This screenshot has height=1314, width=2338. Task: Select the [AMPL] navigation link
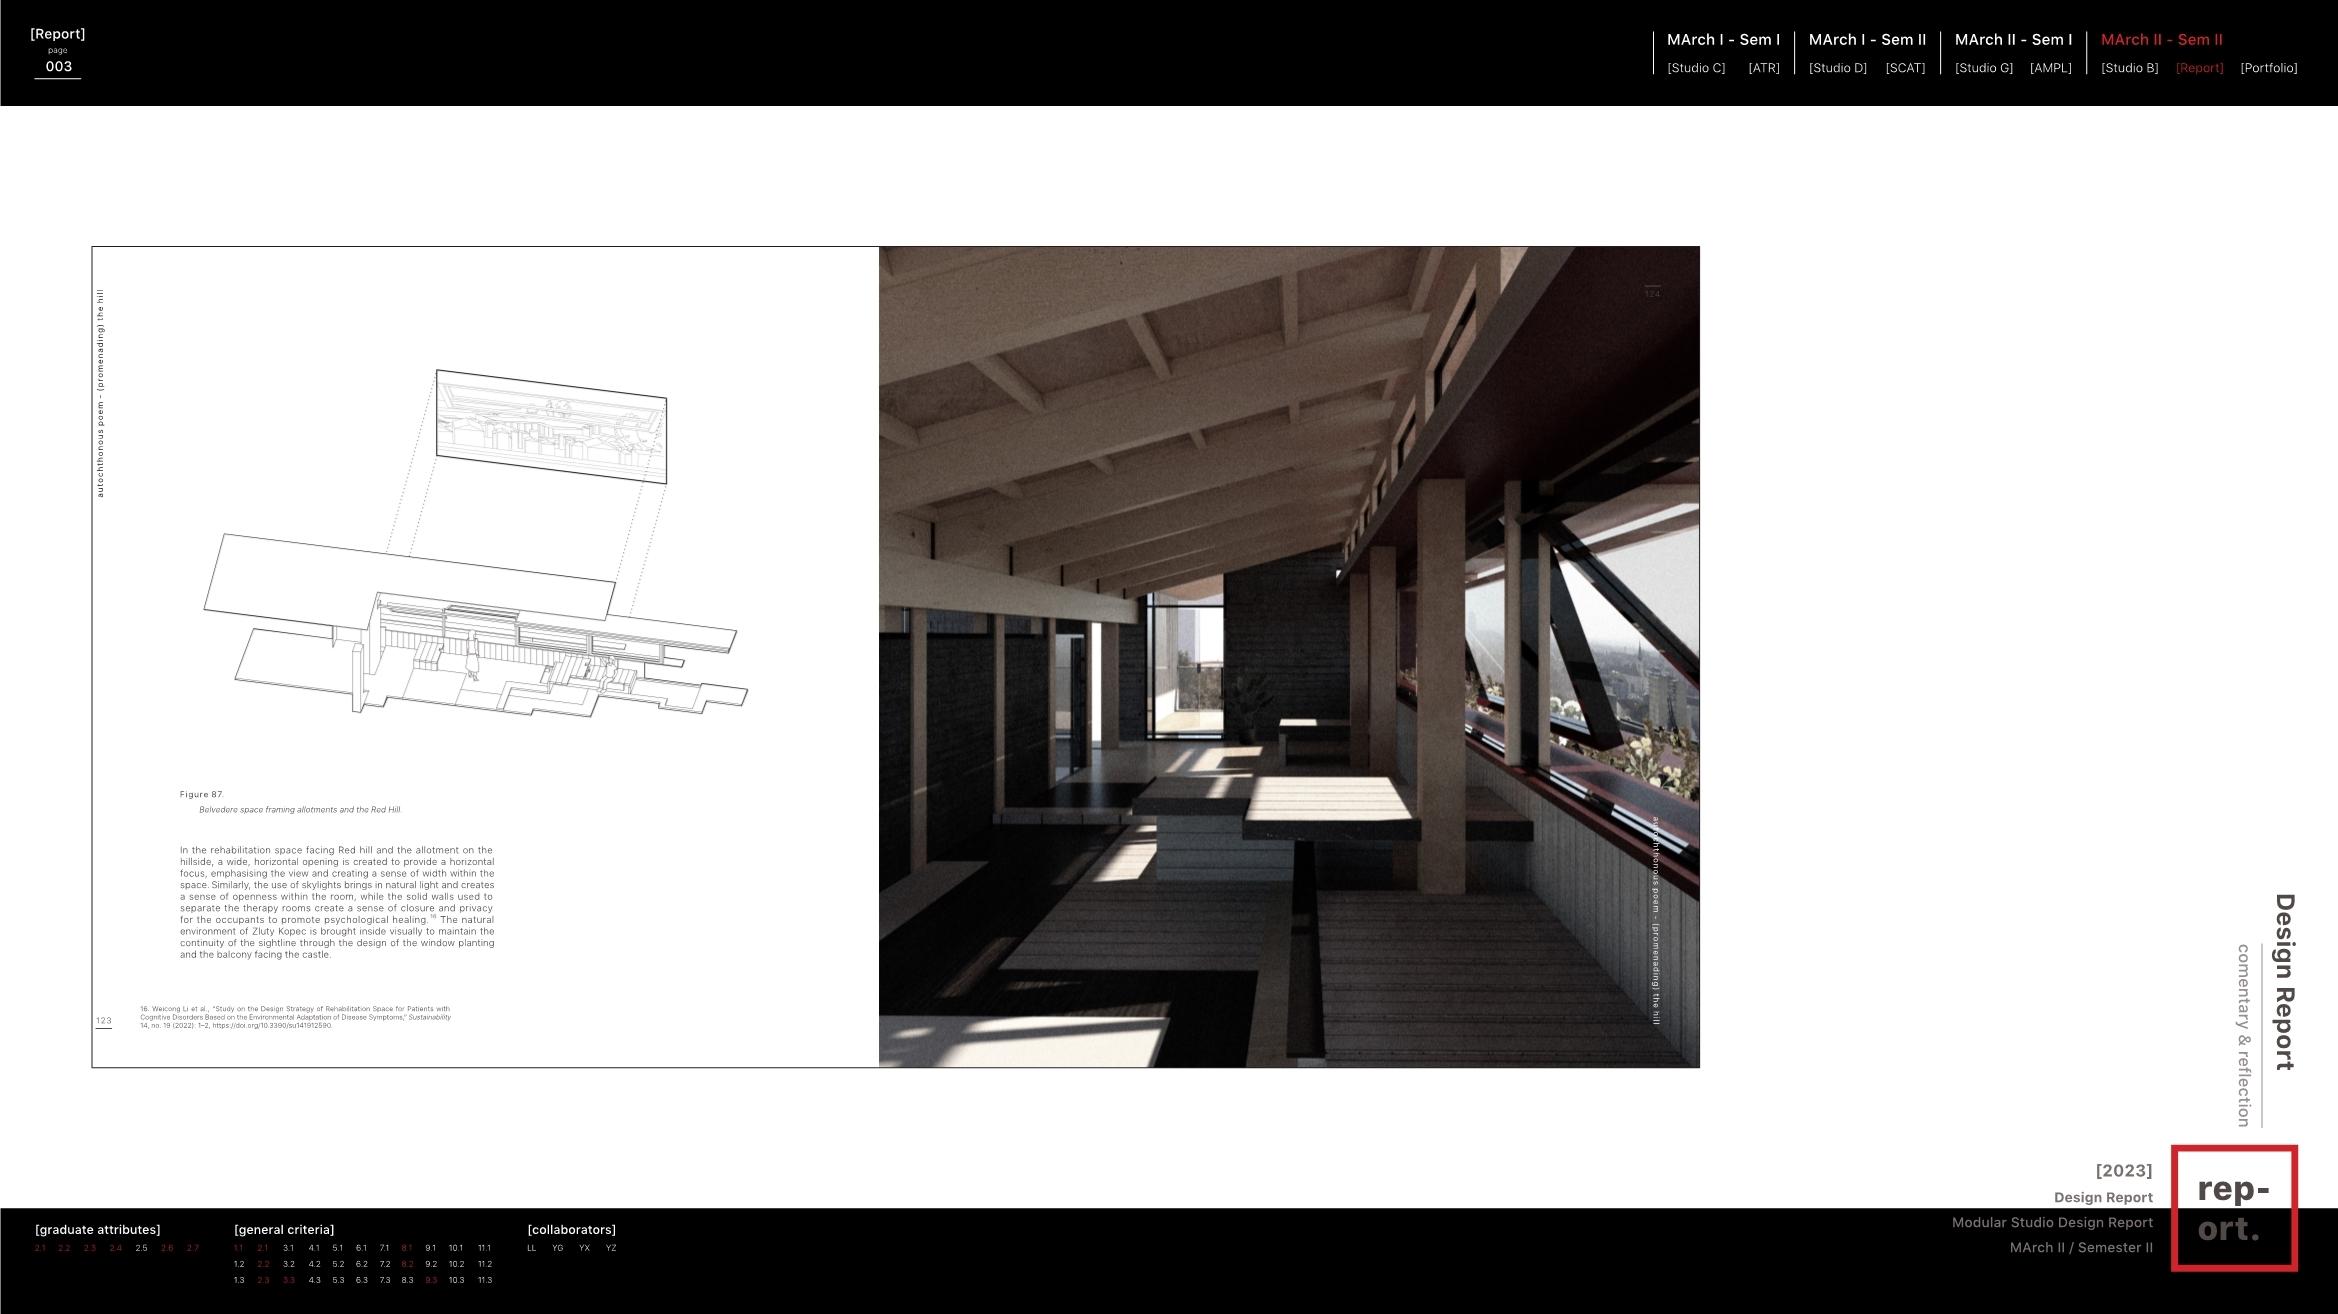tap(2050, 68)
